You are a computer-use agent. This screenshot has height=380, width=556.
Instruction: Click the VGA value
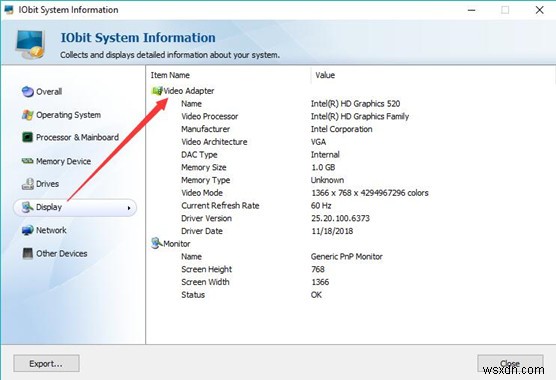pyautogui.click(x=318, y=142)
